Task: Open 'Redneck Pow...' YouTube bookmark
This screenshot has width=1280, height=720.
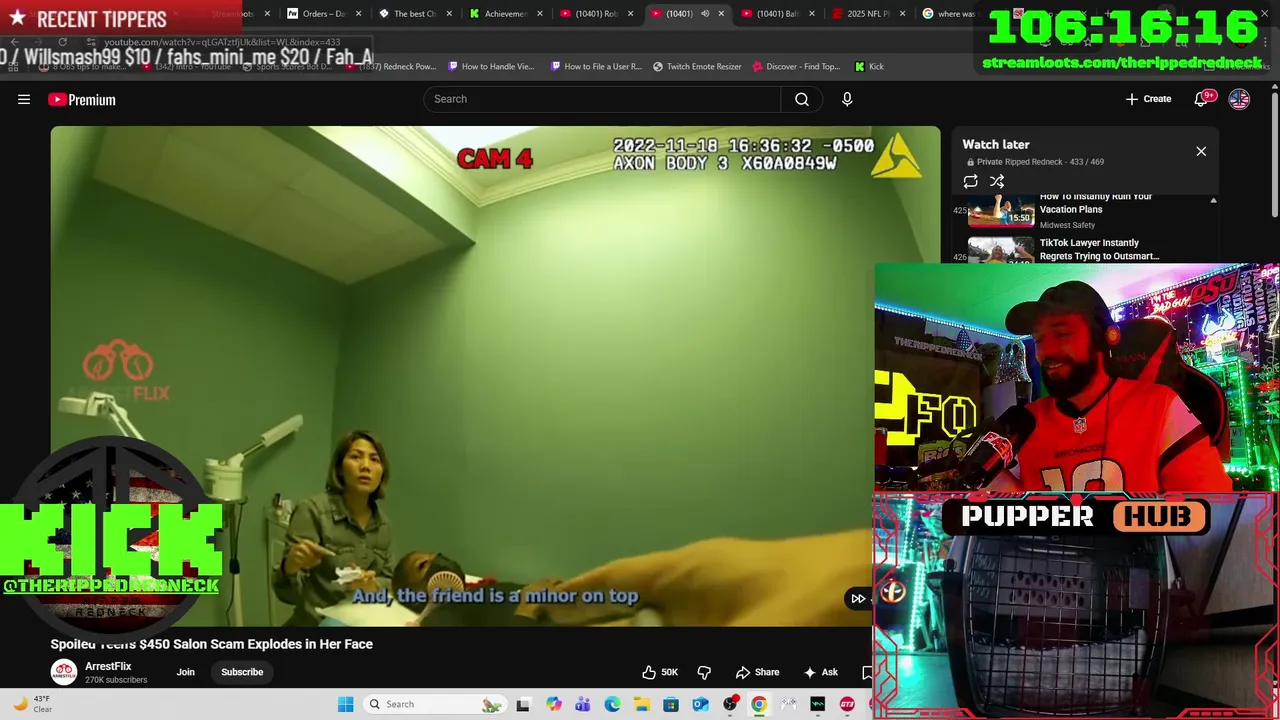Action: coord(390,66)
